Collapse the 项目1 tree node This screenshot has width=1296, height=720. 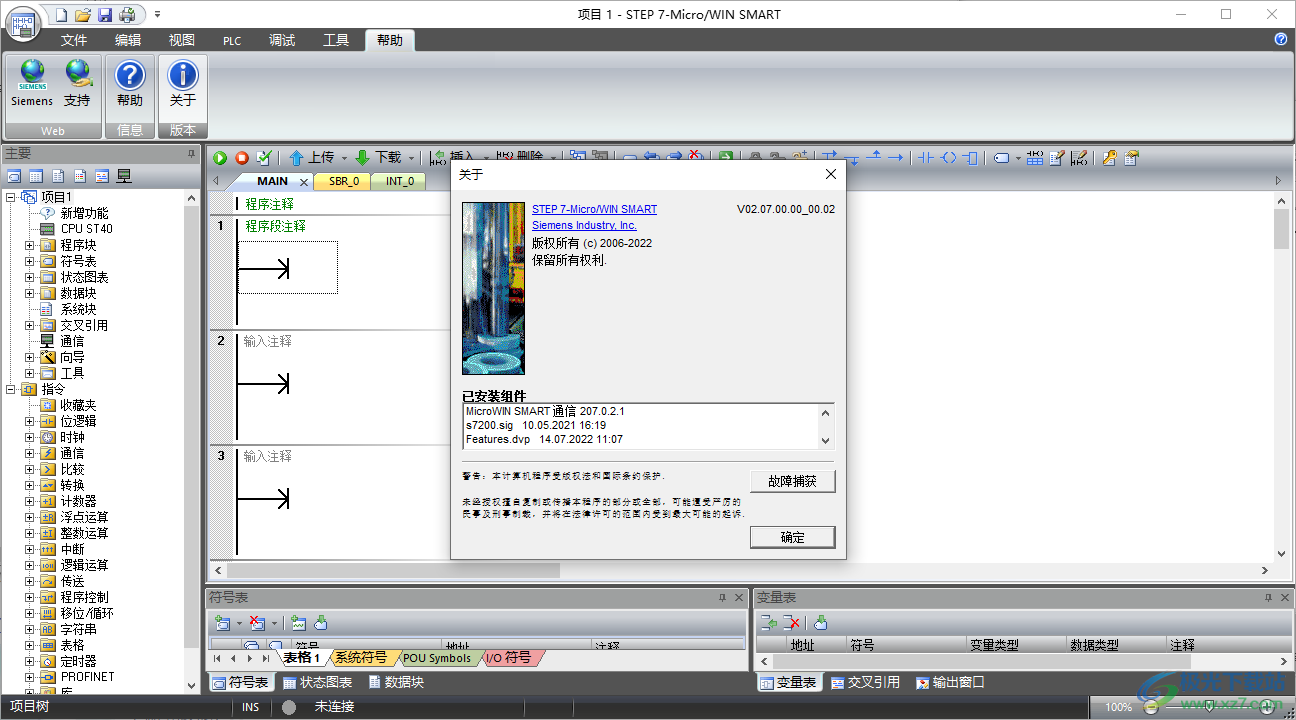click(x=10, y=197)
